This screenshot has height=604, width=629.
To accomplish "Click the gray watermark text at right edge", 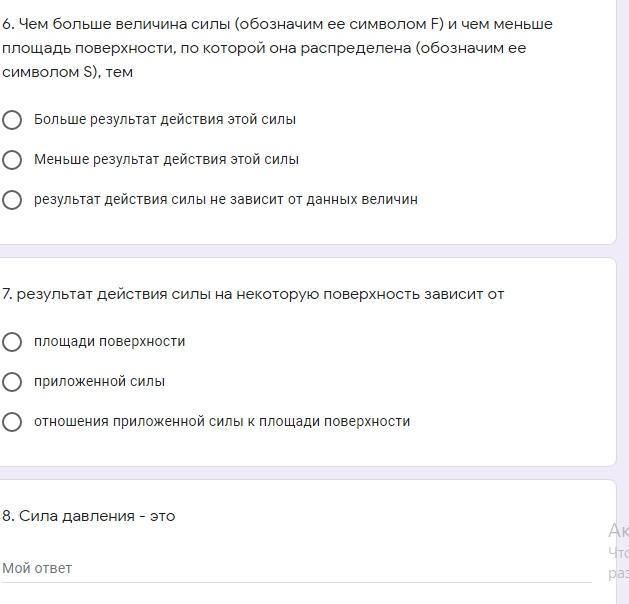I will point(617,549).
